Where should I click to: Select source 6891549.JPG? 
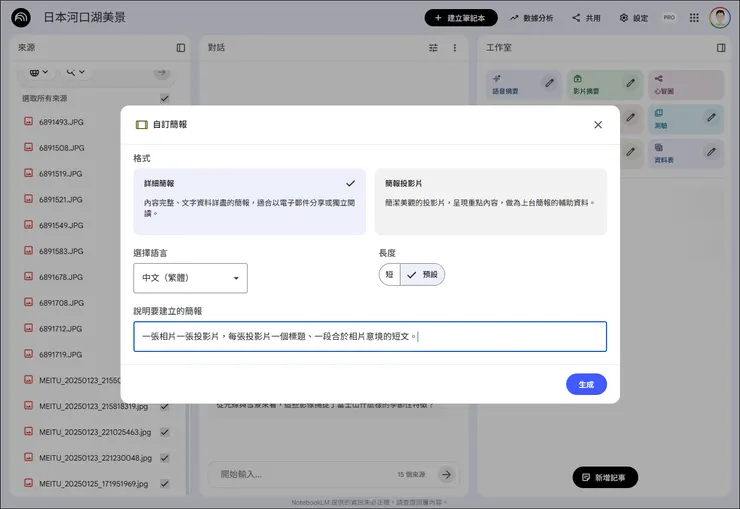click(x=61, y=225)
